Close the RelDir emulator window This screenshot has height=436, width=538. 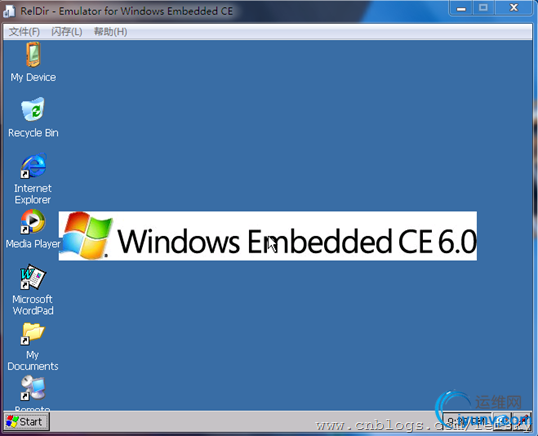pos(514,8)
